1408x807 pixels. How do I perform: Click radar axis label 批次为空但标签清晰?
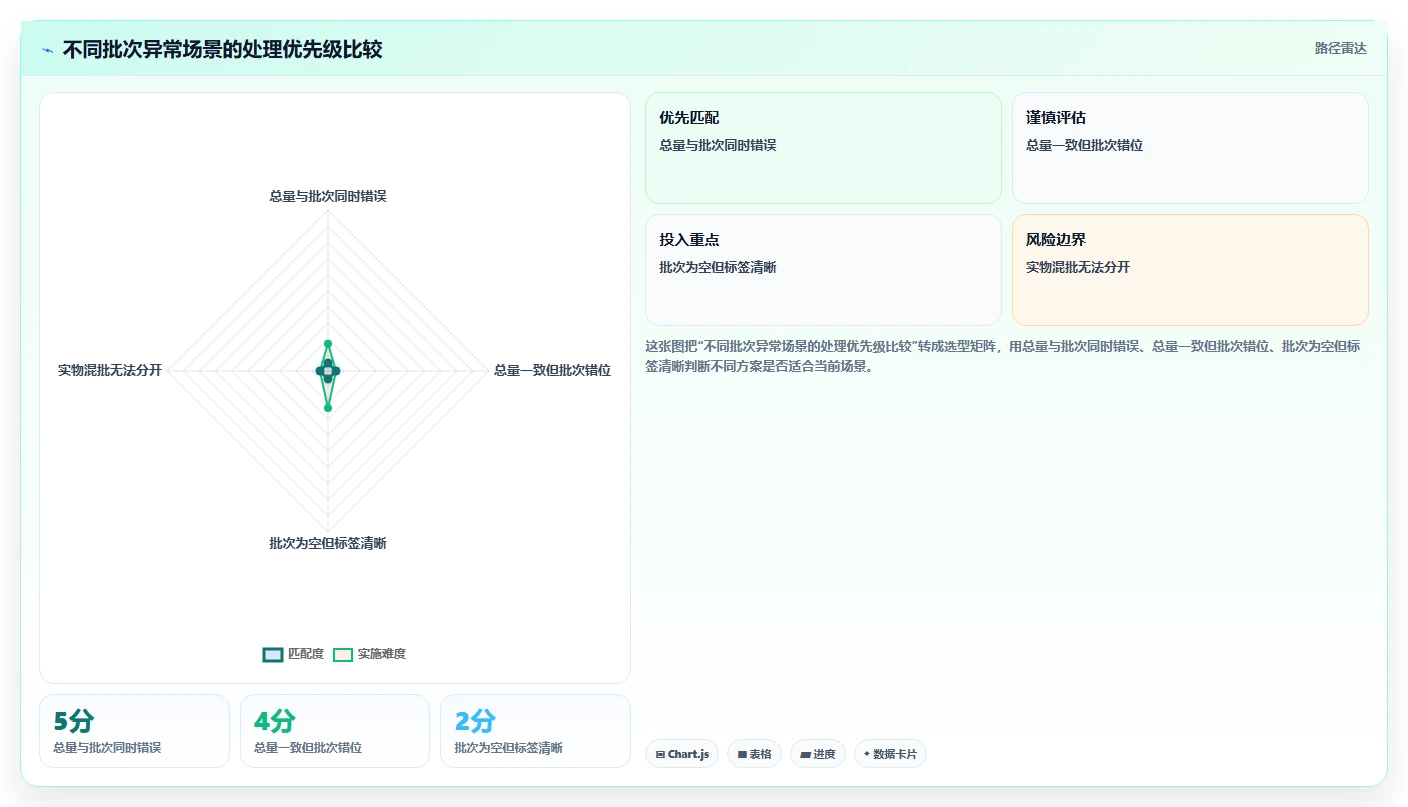point(328,543)
